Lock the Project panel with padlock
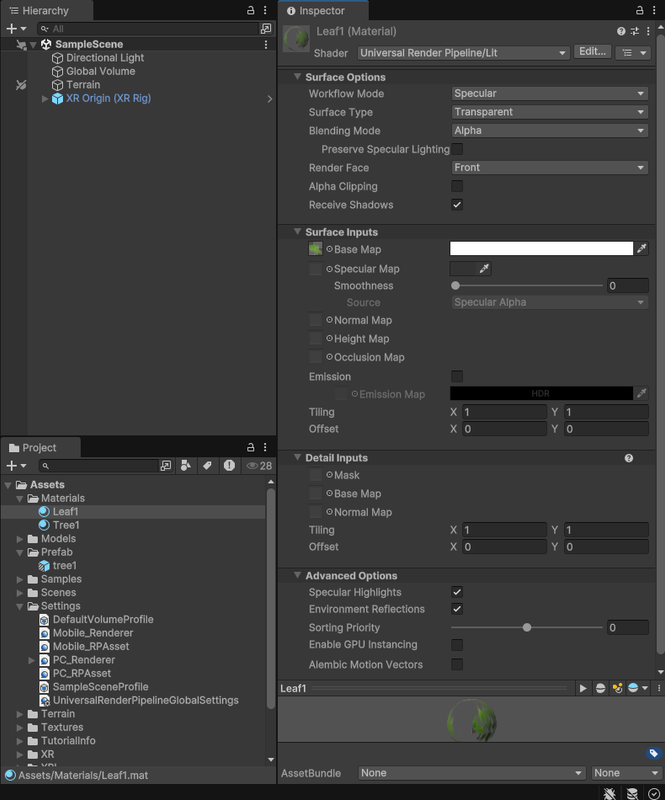Image resolution: width=665 pixels, height=800 pixels. pyautogui.click(x=251, y=447)
